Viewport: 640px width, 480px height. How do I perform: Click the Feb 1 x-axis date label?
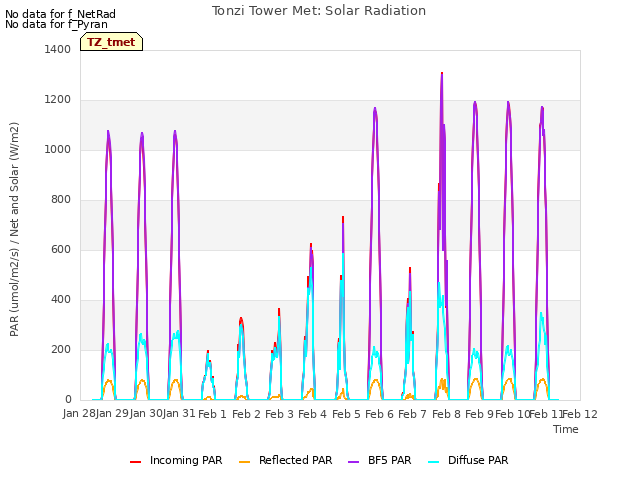(212, 414)
